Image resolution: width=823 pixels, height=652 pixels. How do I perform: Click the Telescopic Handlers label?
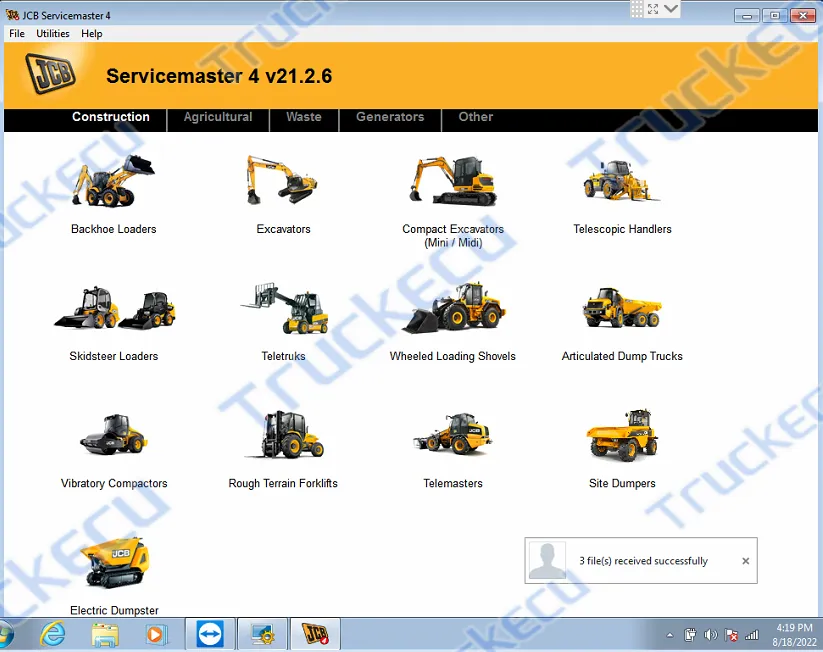click(622, 229)
